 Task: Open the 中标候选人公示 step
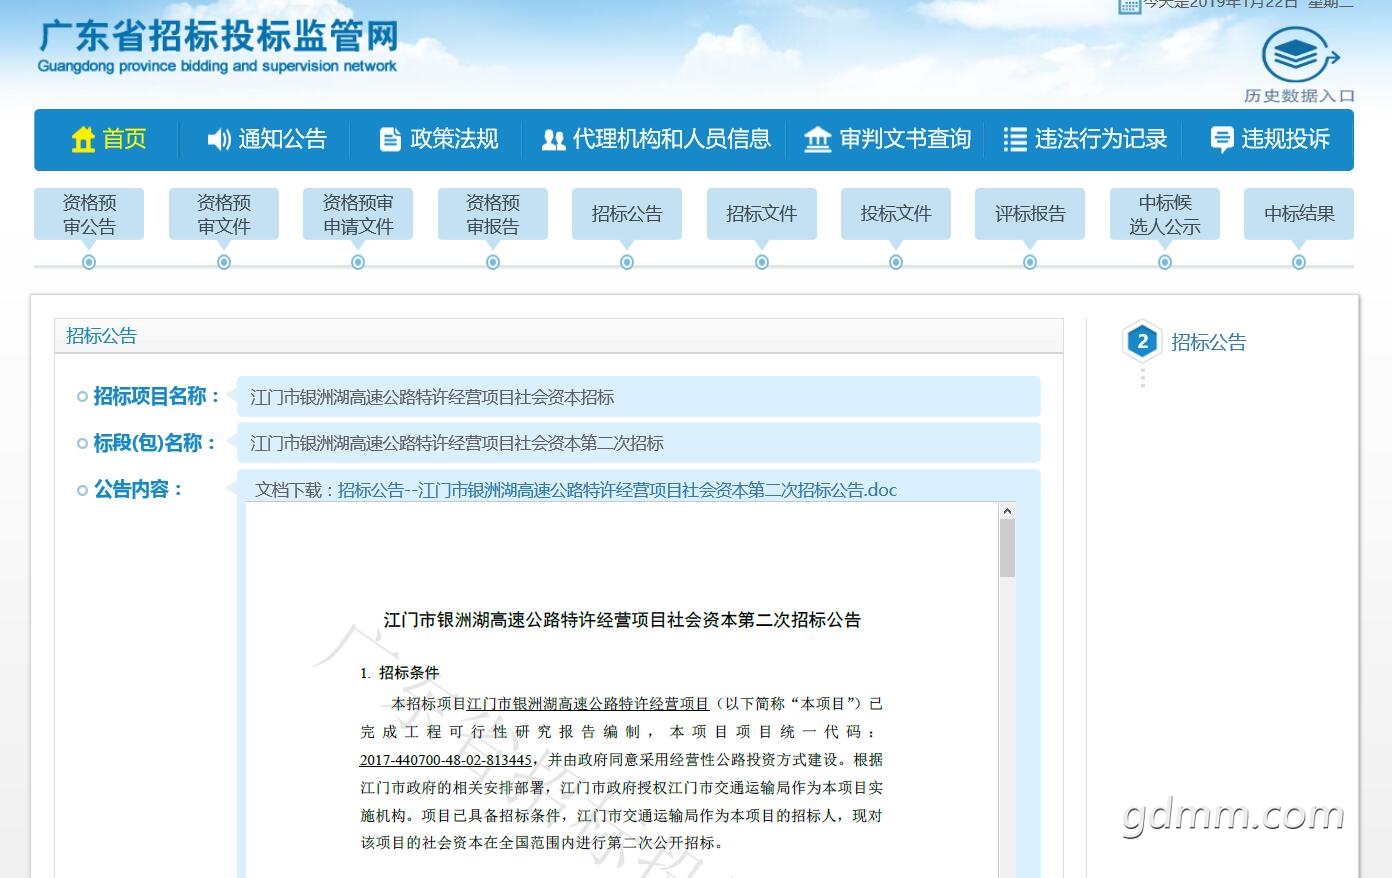pyautogui.click(x=1164, y=214)
